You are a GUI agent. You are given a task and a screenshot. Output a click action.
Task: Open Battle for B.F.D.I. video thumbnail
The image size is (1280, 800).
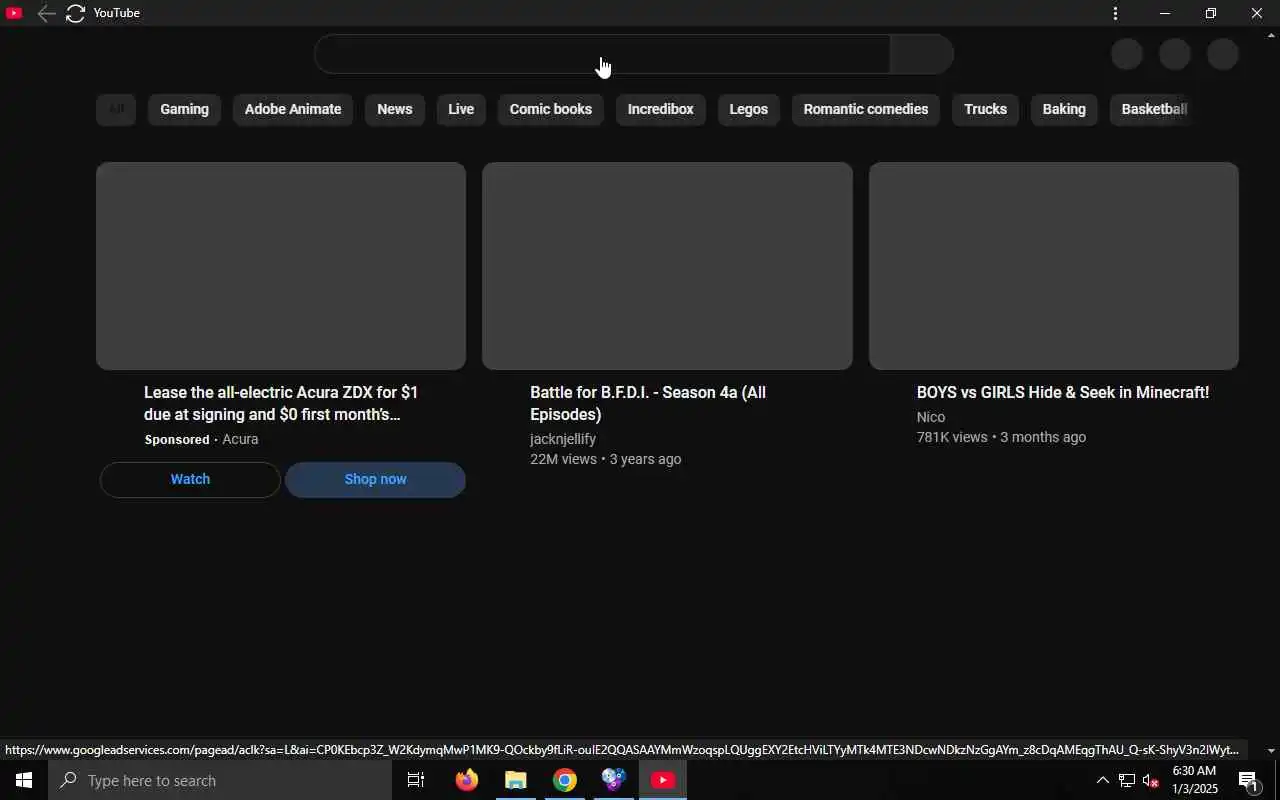(x=667, y=266)
